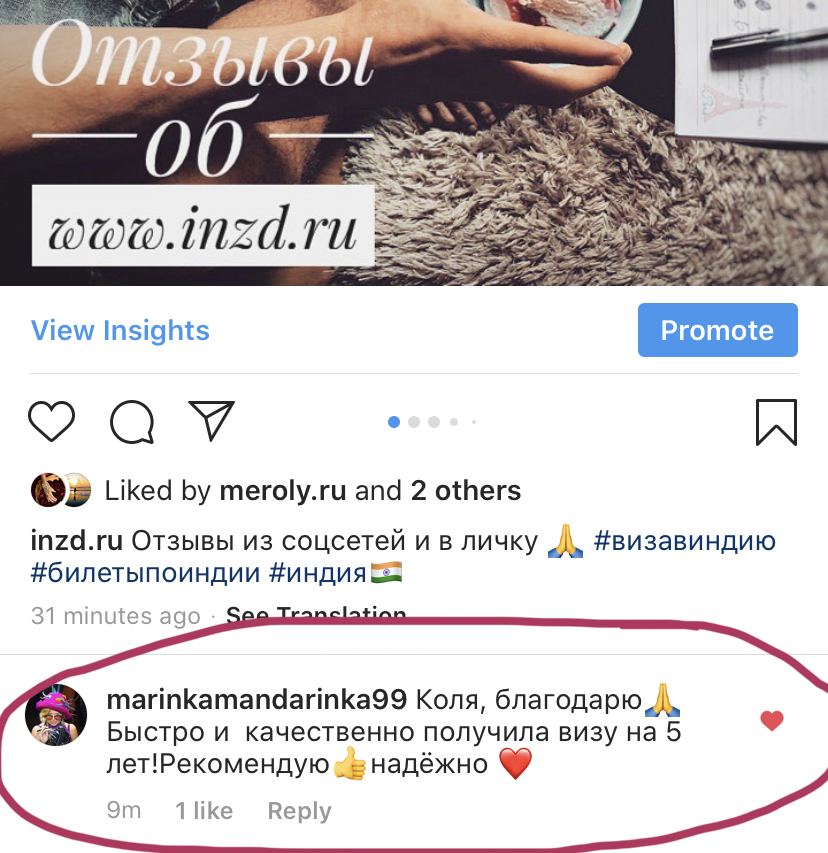Jump to second carousel dot

tap(414, 422)
